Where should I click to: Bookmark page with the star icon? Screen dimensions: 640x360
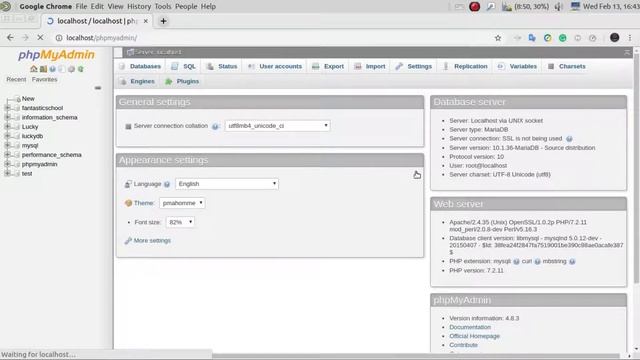tap(498, 38)
